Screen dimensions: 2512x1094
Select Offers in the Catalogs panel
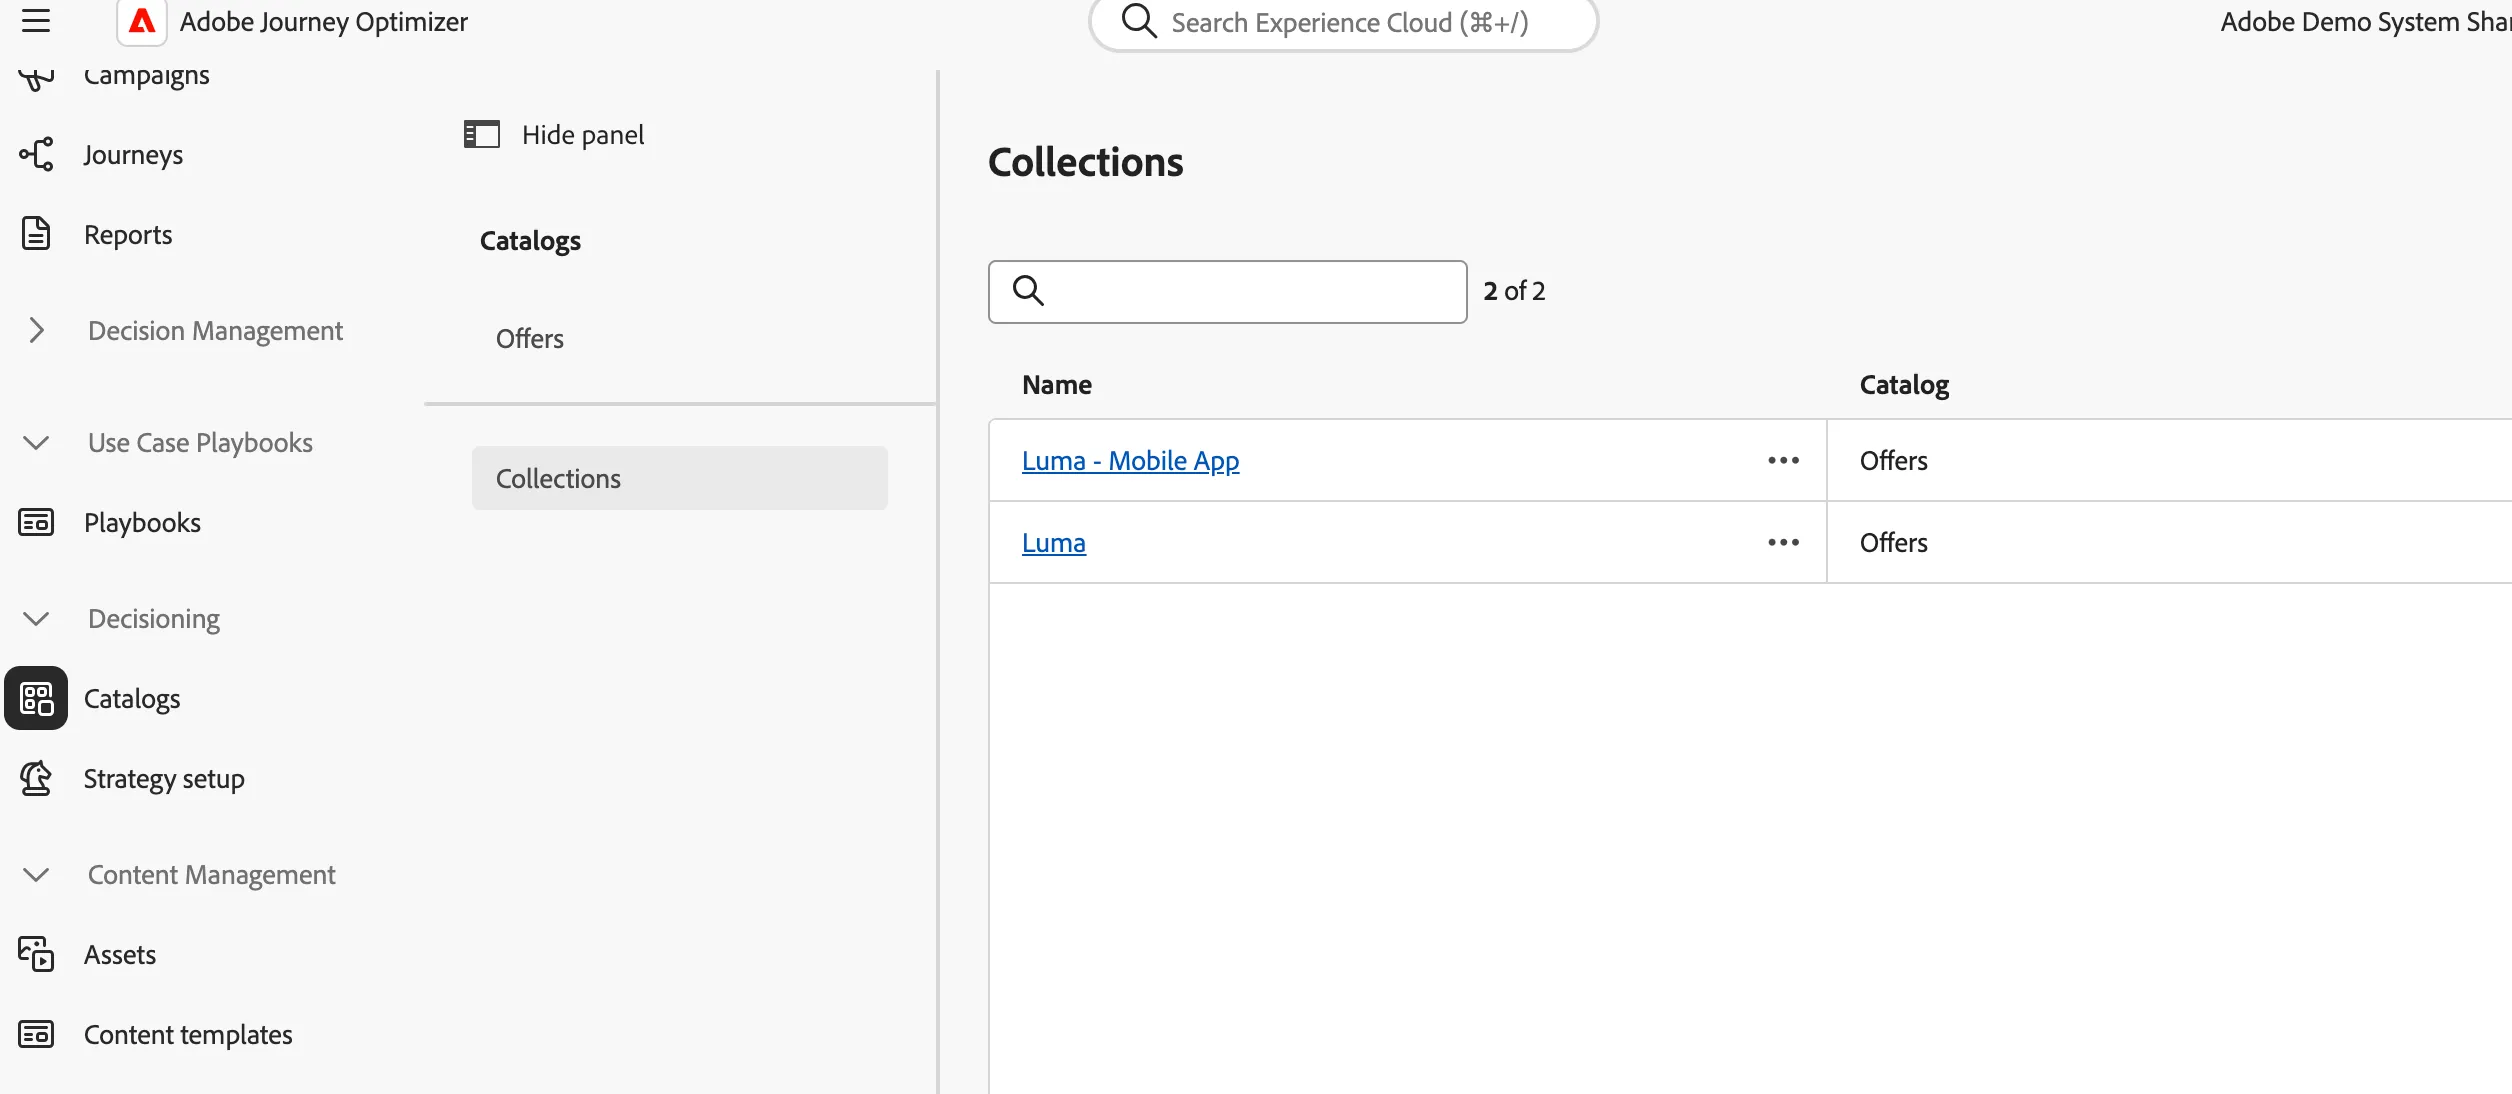530,338
